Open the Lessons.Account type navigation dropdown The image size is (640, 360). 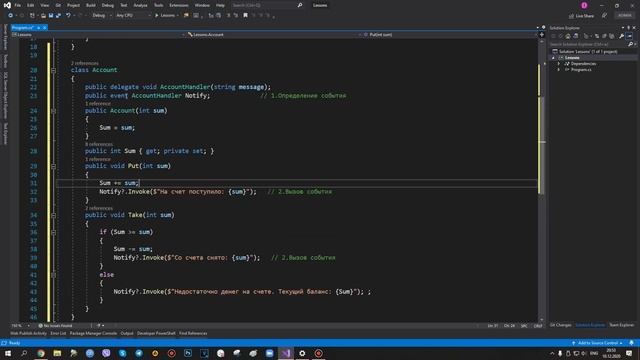(274, 35)
